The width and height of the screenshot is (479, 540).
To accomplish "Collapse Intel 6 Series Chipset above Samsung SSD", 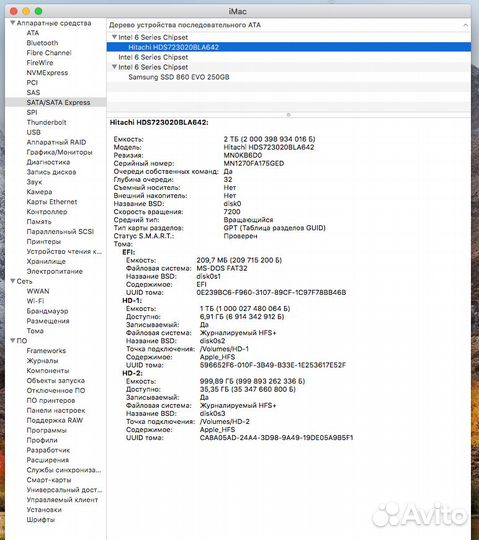I will coord(114,67).
